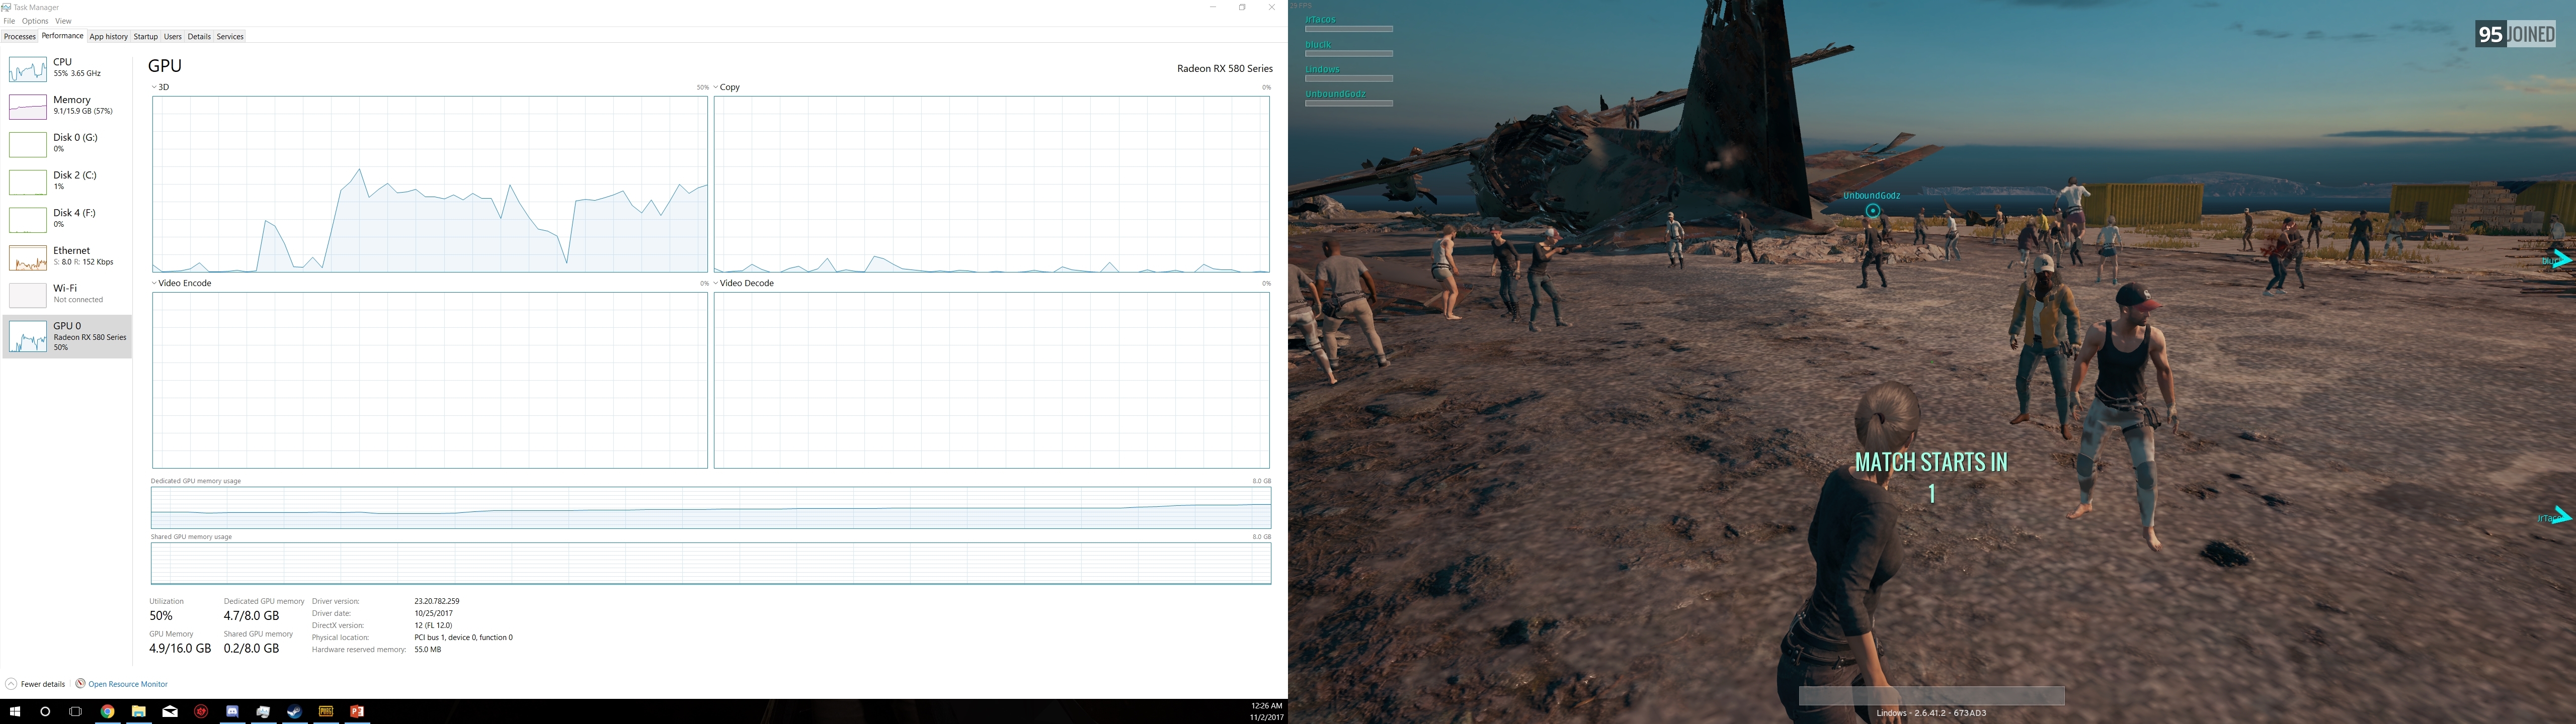Viewport: 2576px width, 724px height.
Task: Click the driver version value 23.20.782.259
Action: click(x=437, y=601)
